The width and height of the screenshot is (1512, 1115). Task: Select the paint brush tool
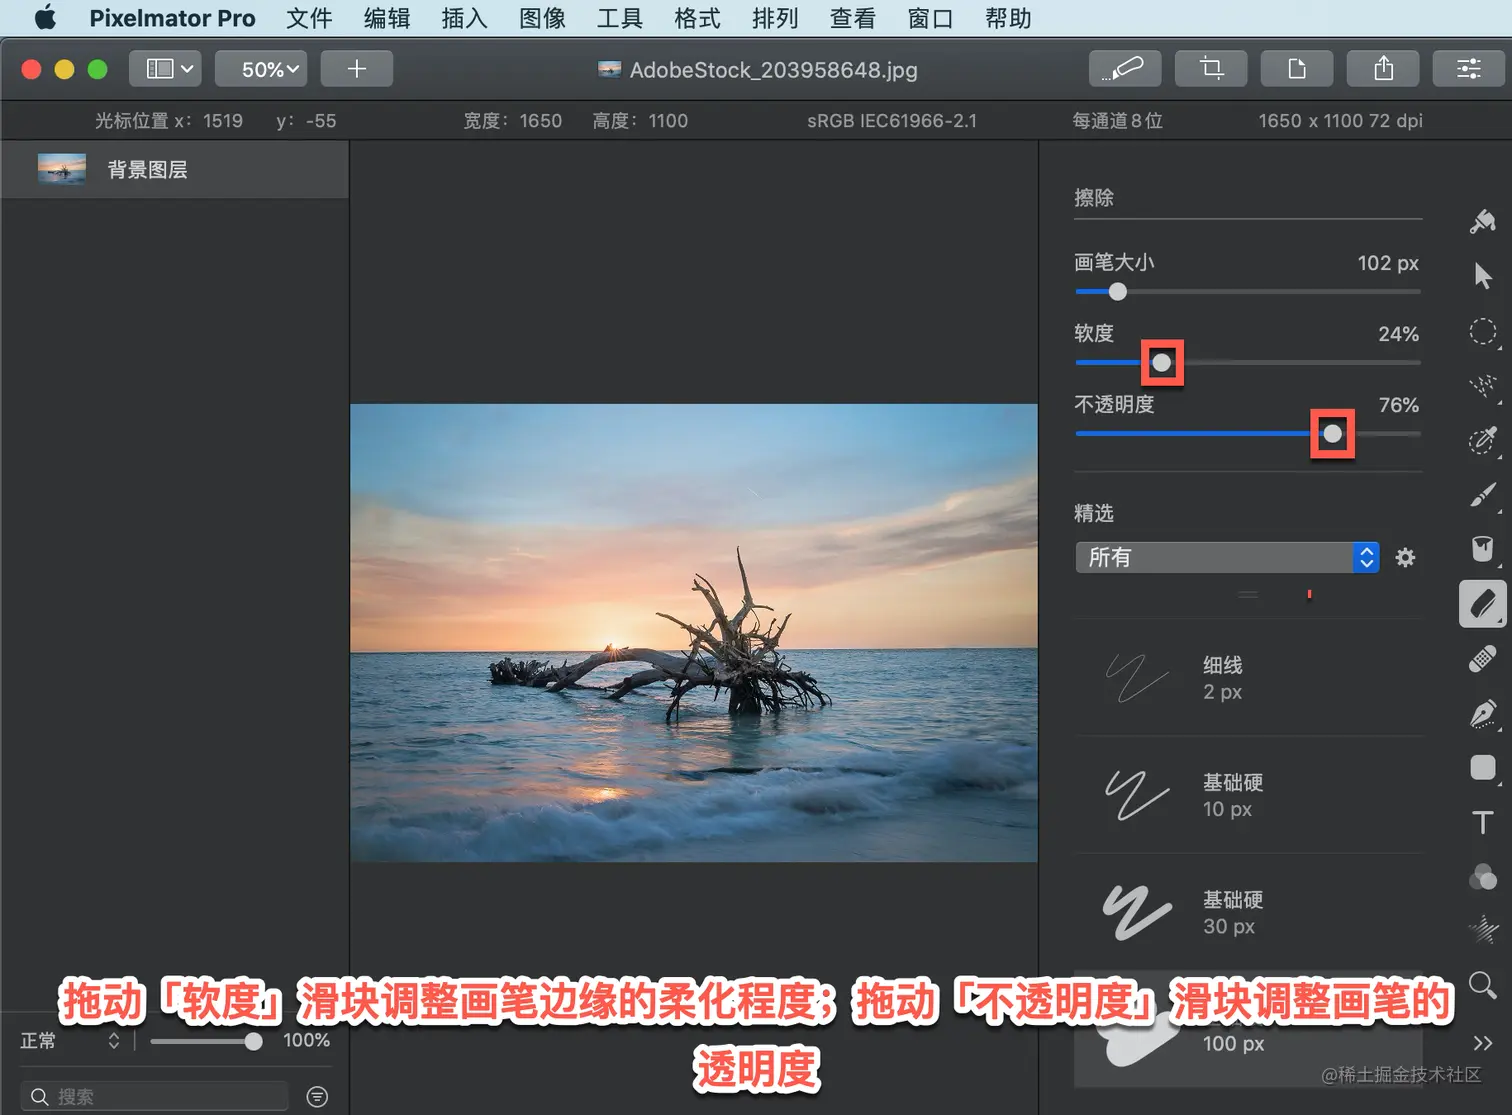tap(1483, 495)
